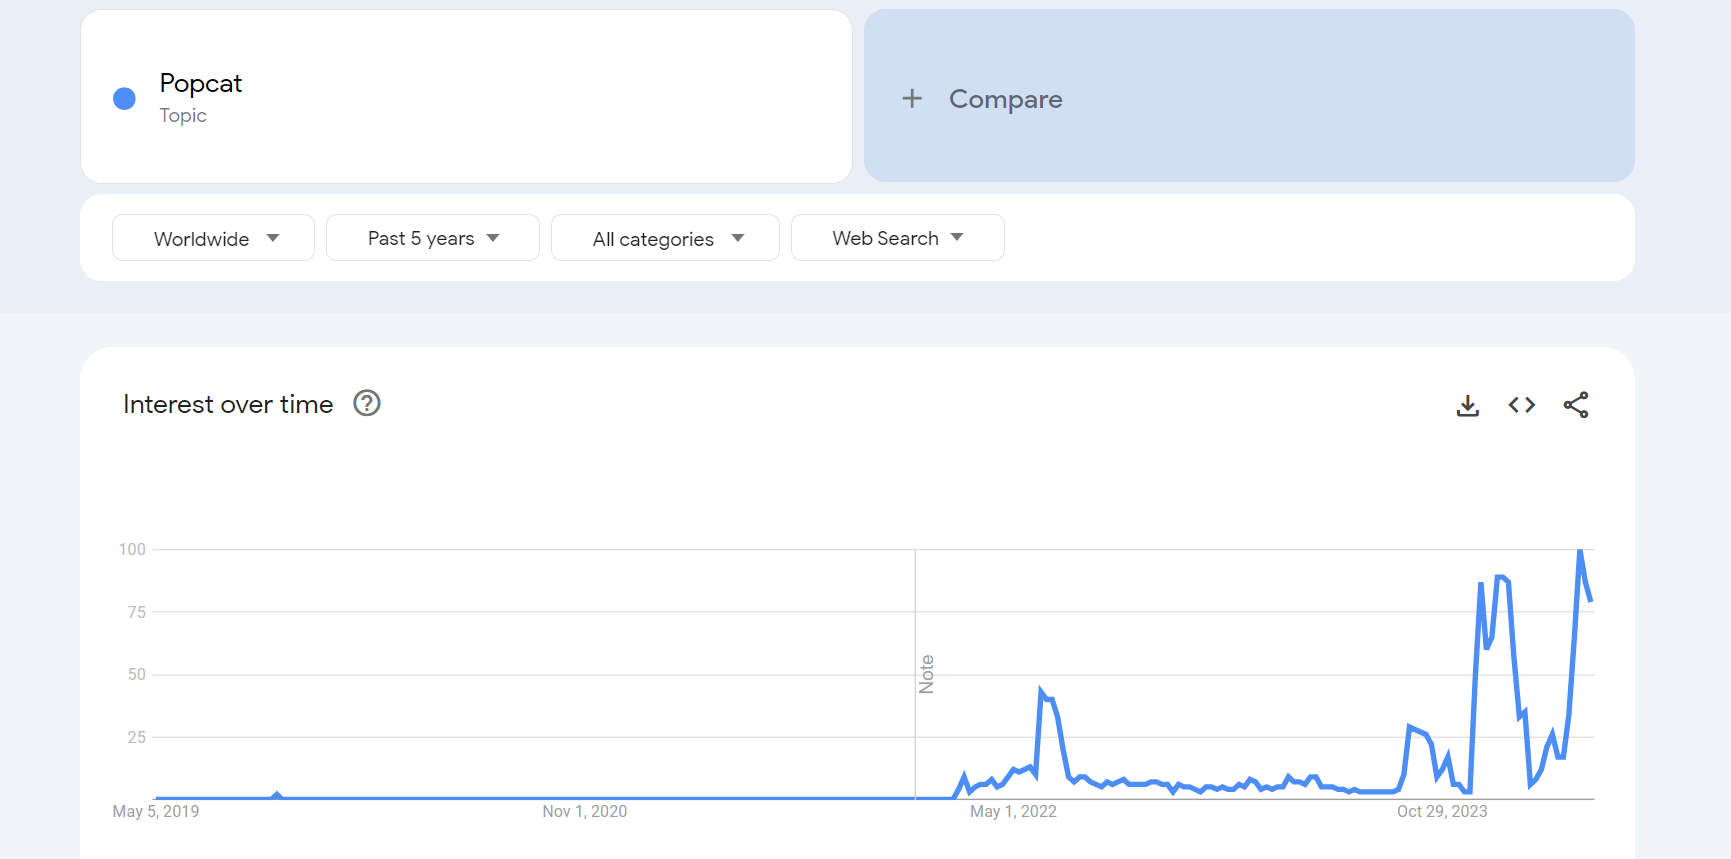
Task: Click the May 1, 2022 axis label
Action: [1013, 811]
